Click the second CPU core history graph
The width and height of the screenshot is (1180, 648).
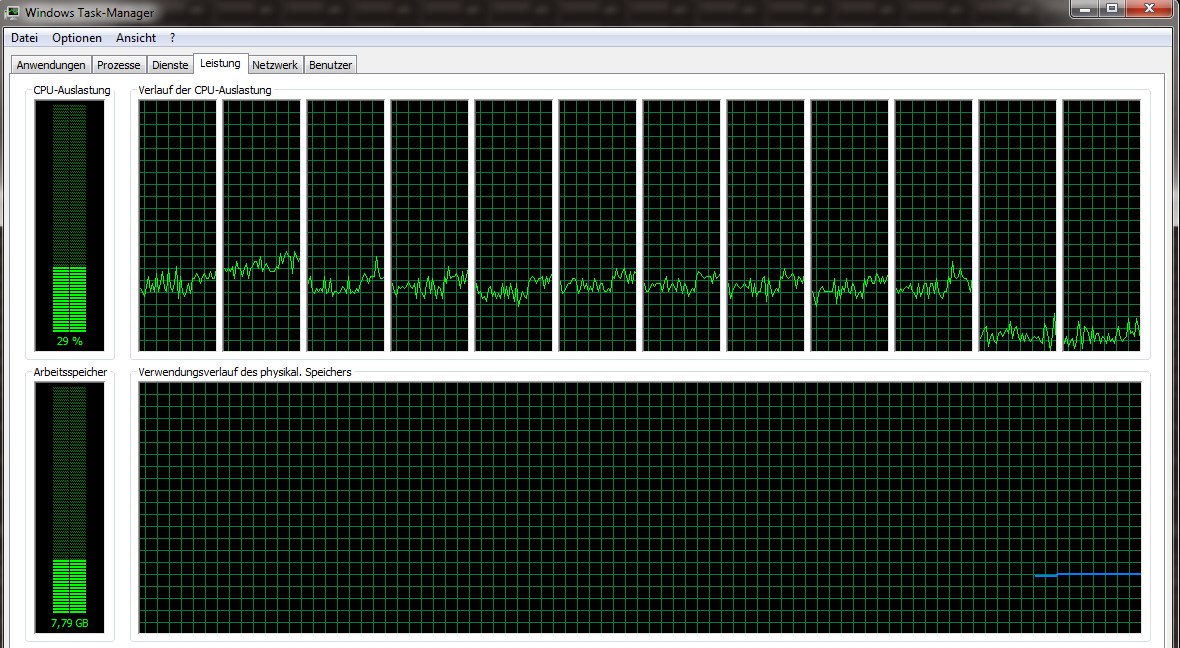(x=261, y=226)
